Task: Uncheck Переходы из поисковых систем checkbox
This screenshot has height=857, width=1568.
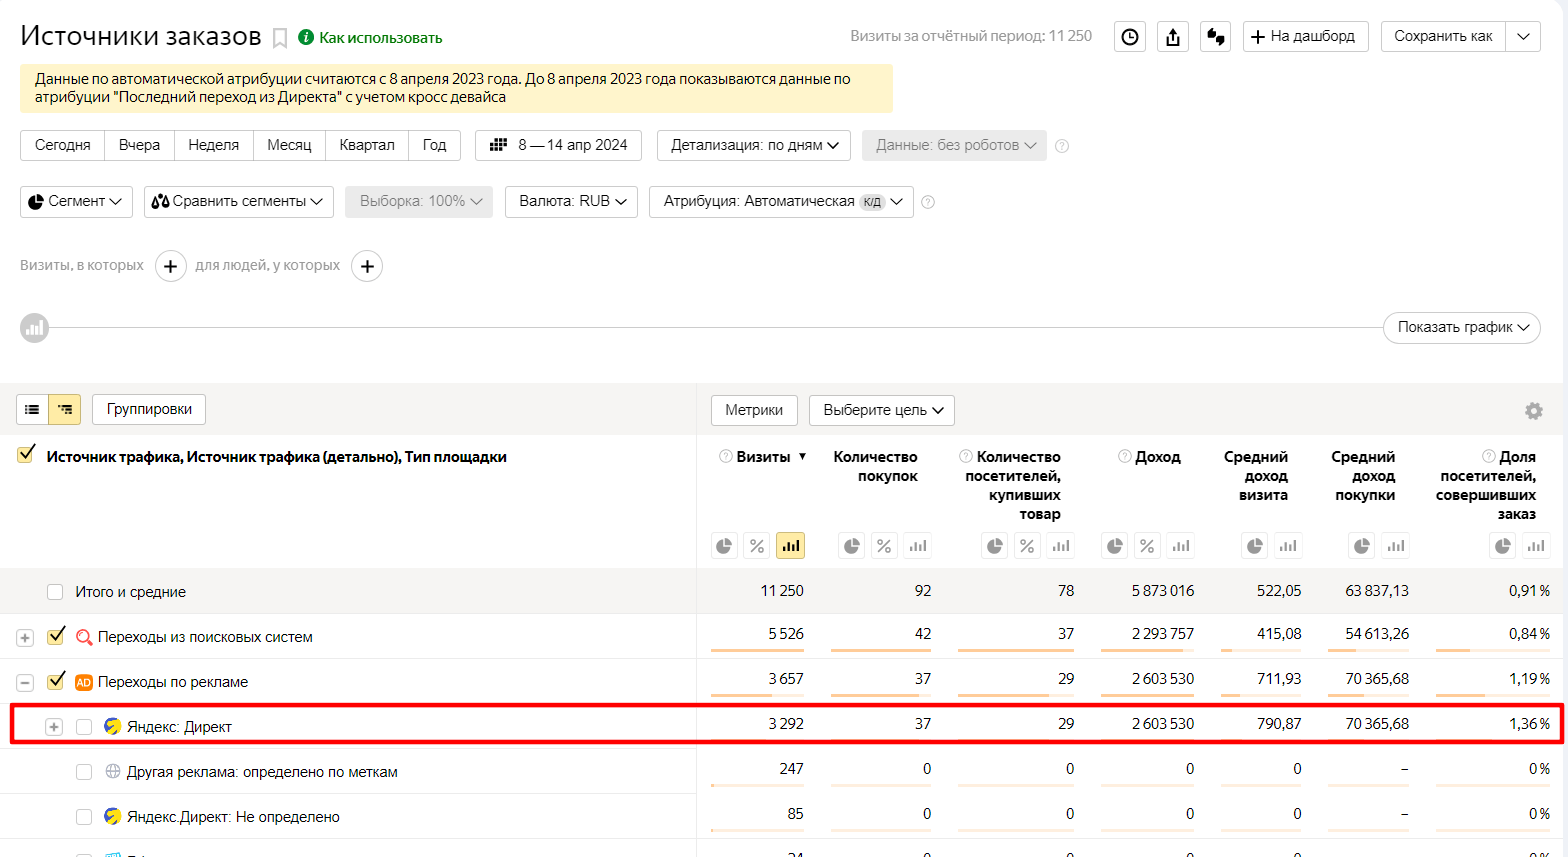Action: 56,636
